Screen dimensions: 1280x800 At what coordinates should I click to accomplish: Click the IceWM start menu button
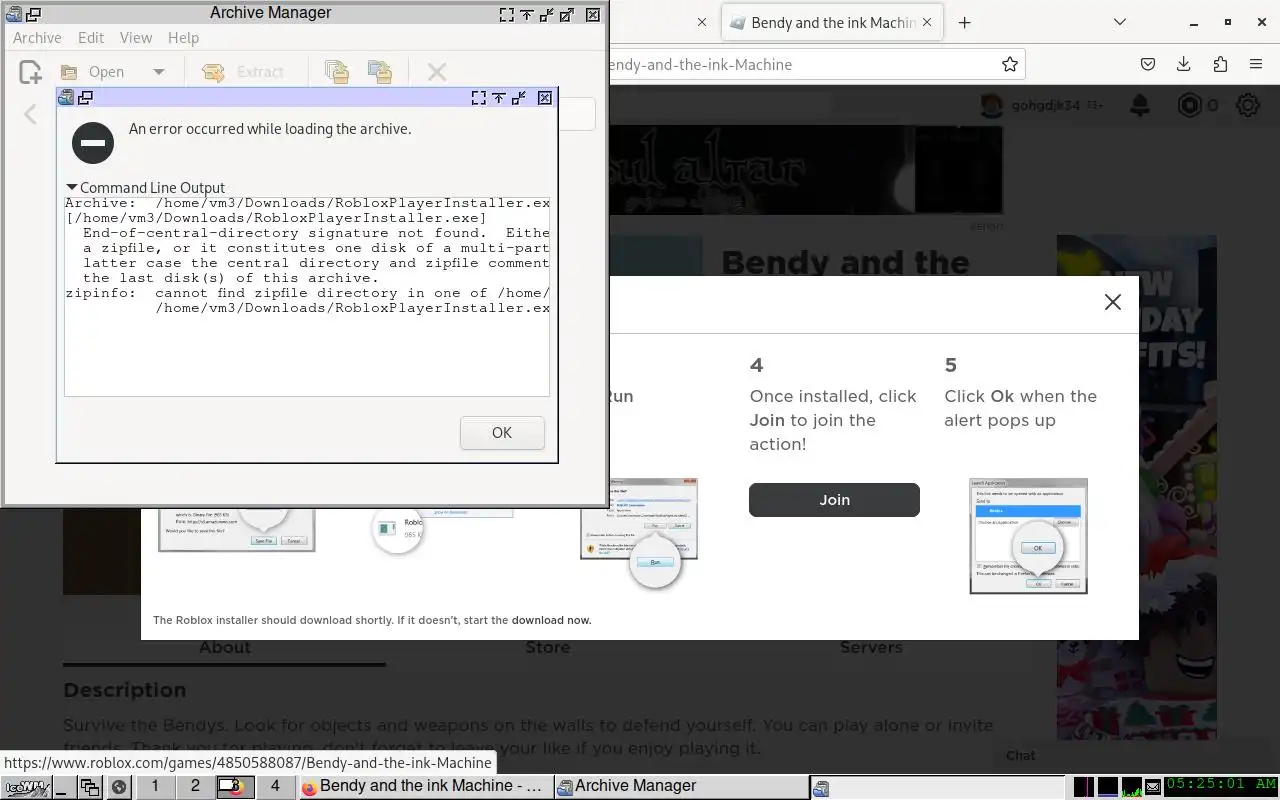pyautogui.click(x=26, y=787)
